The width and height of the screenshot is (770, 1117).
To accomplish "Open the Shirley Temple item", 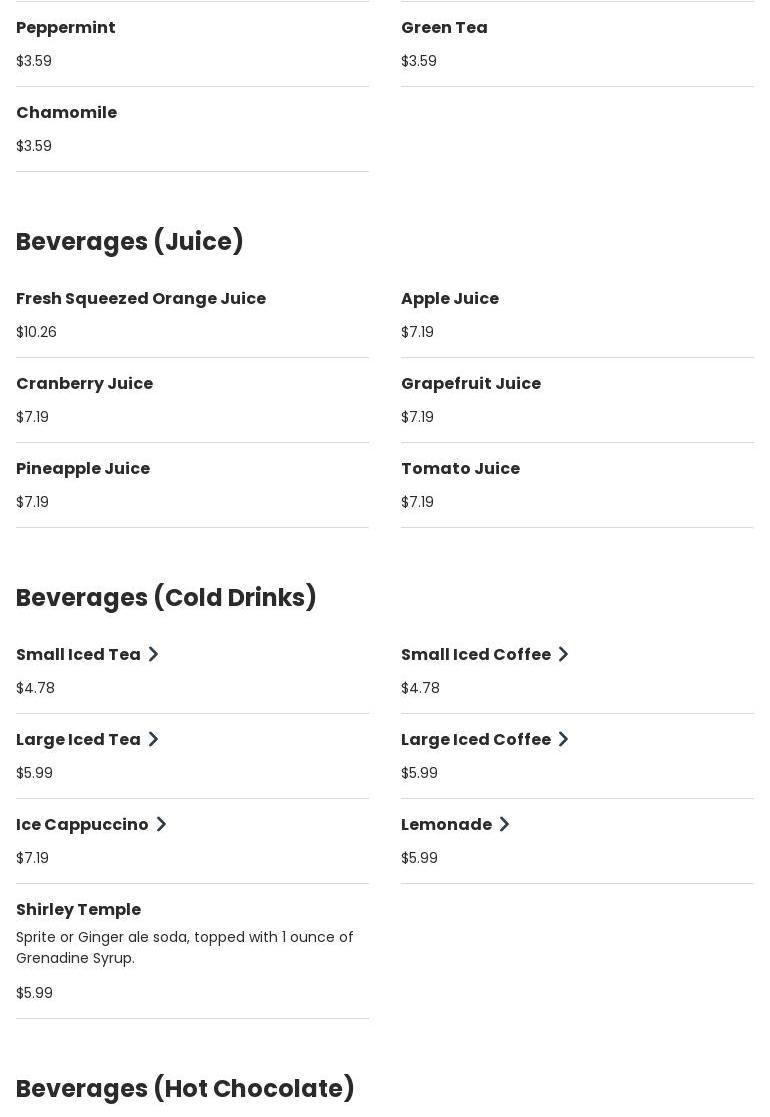I will tap(78, 909).
